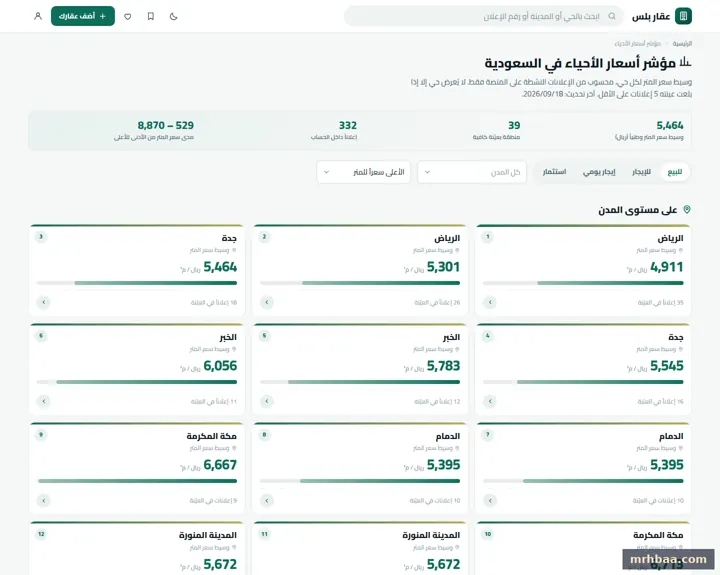Image resolution: width=720 pixels, height=575 pixels.
Task: Open the user account icon
Action: (38, 16)
